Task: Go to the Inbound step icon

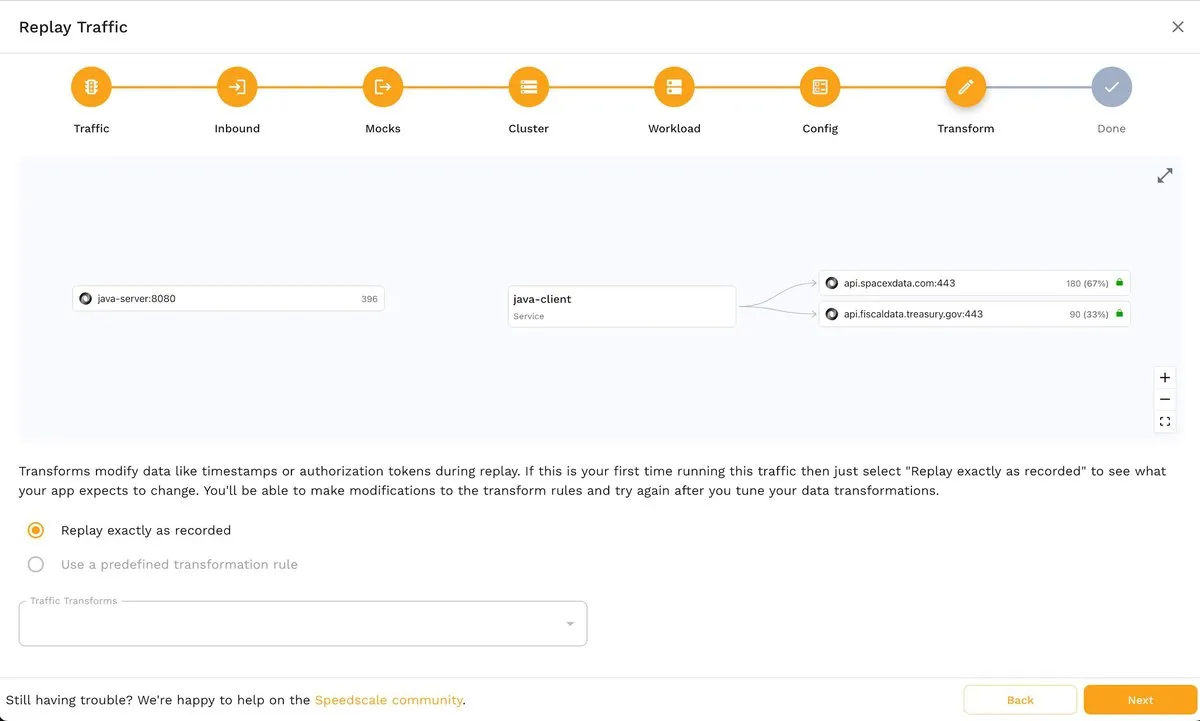Action: tap(237, 87)
